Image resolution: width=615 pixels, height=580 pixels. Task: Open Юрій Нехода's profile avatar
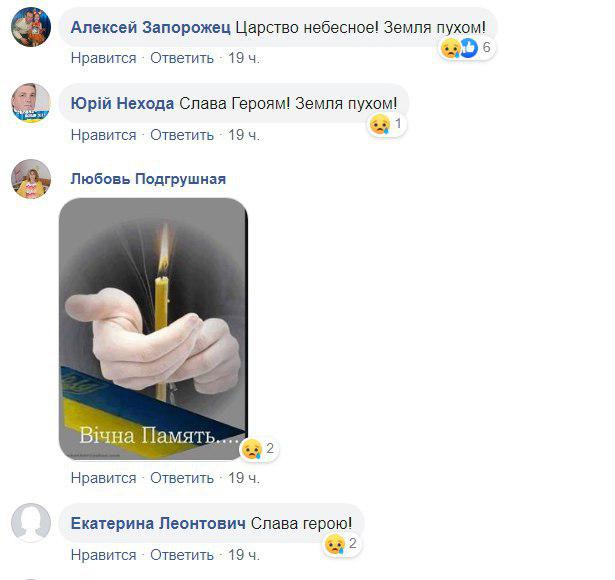(x=31, y=103)
